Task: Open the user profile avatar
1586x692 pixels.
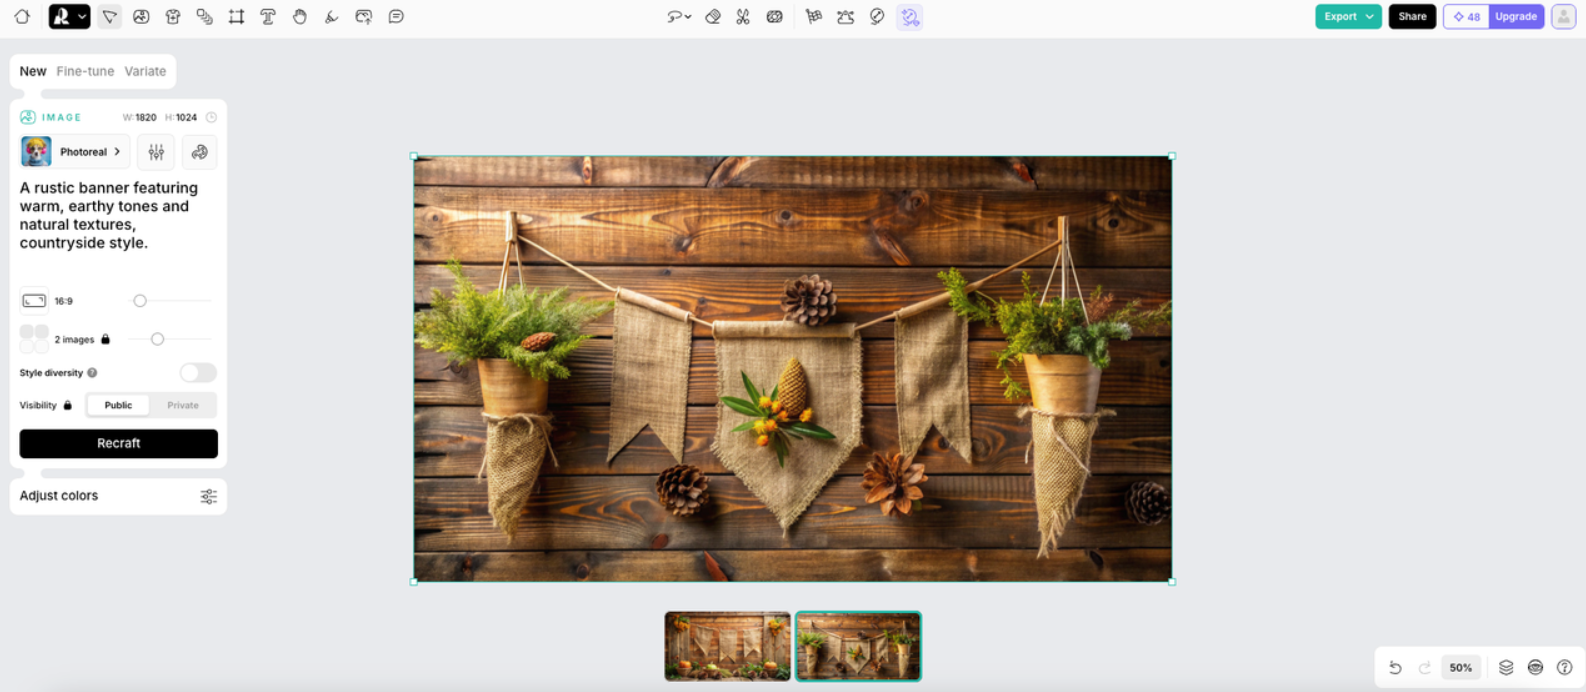Action: point(1564,16)
